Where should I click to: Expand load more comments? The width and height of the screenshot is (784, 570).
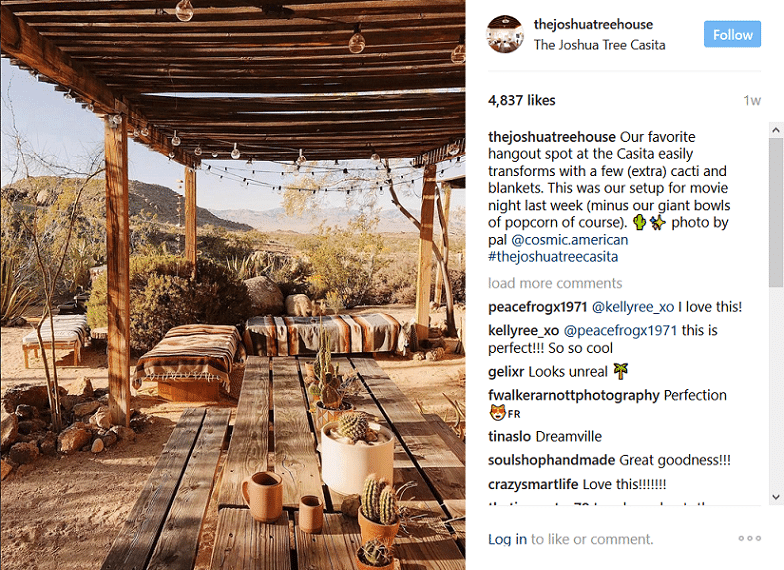555,283
